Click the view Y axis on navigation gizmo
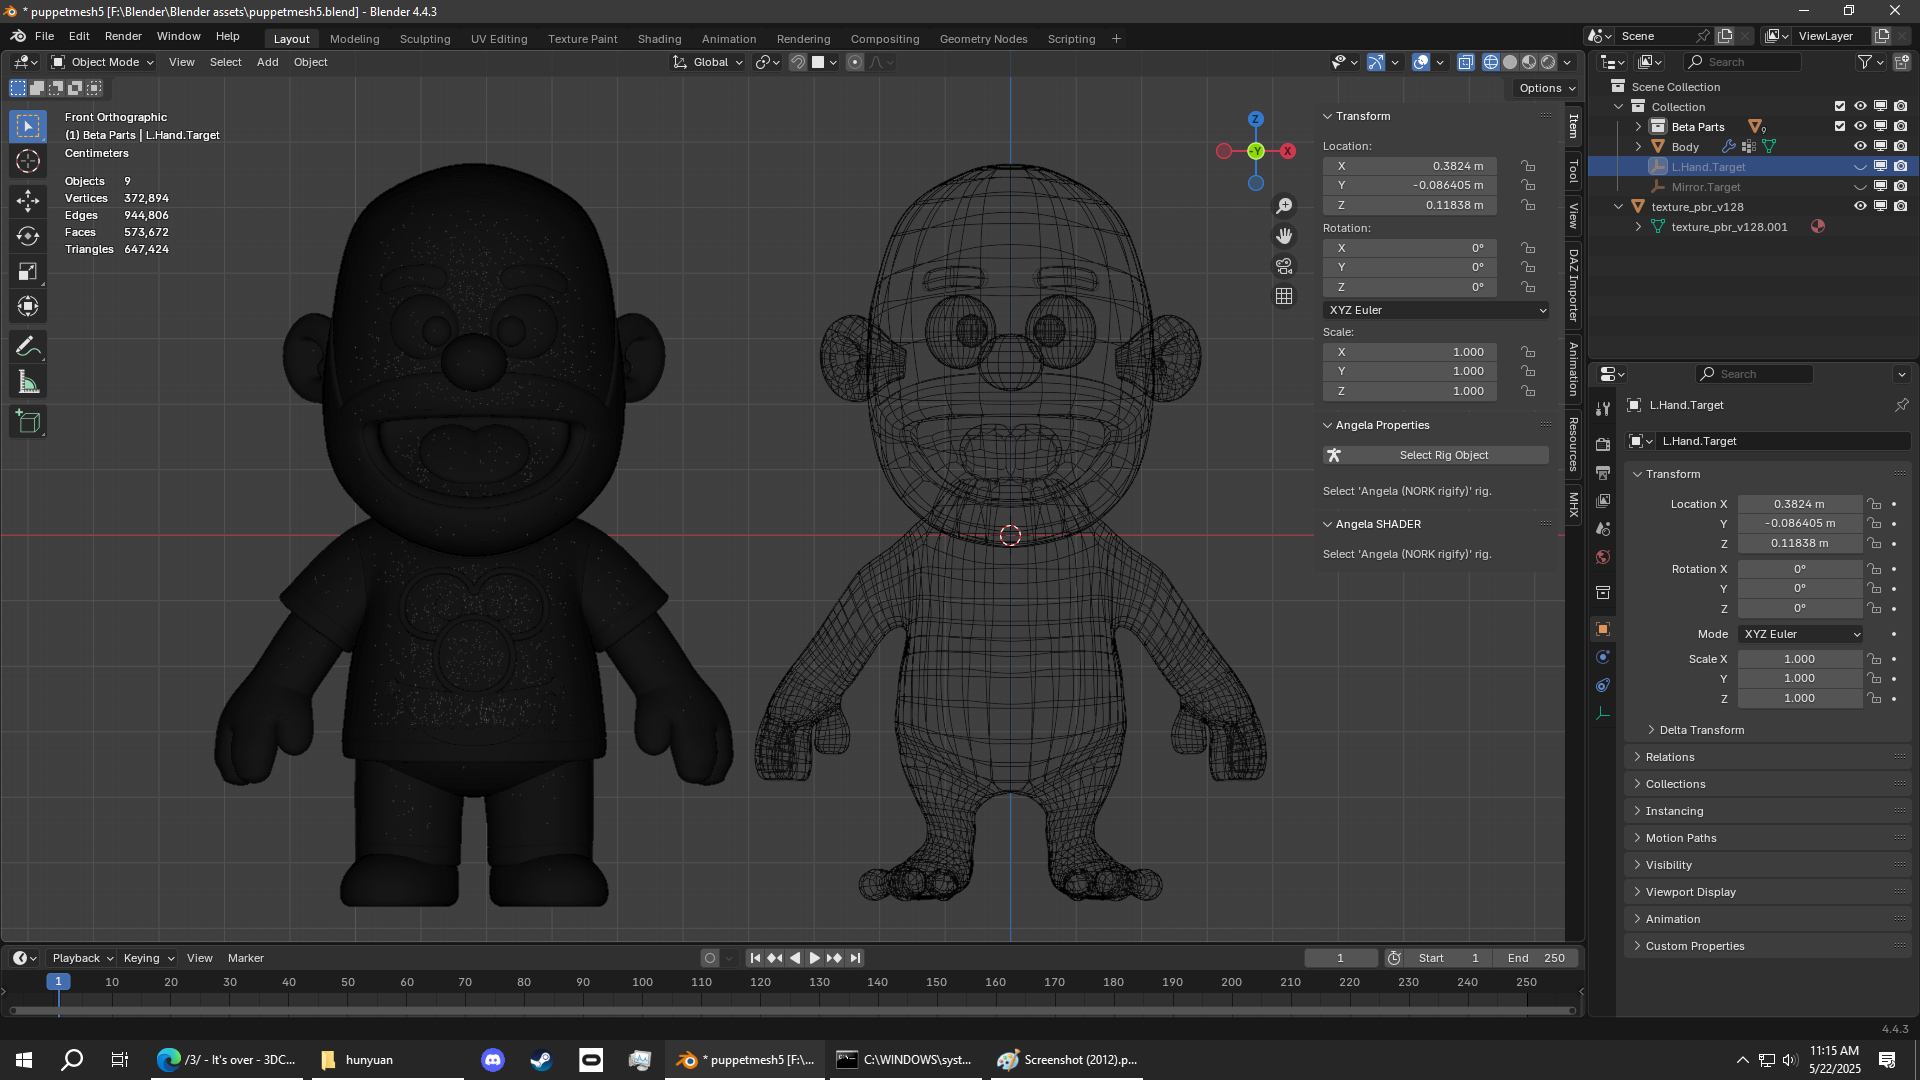Viewport: 1920px width, 1080px height. [x=1256, y=151]
